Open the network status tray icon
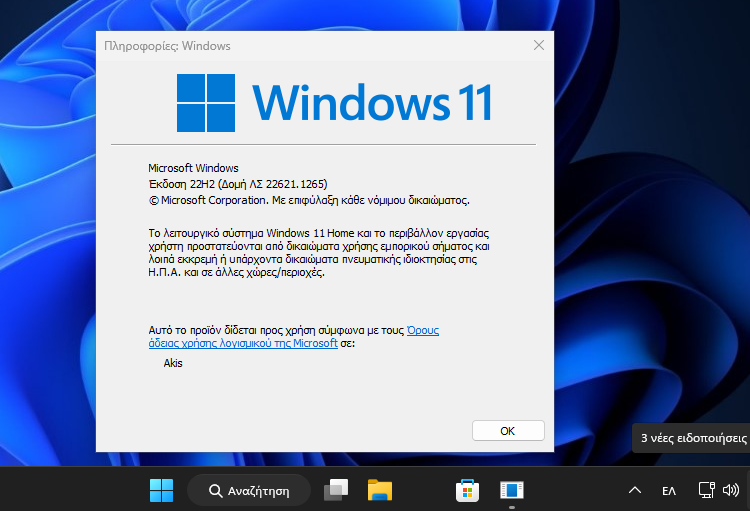The width and height of the screenshot is (750, 511). click(706, 490)
